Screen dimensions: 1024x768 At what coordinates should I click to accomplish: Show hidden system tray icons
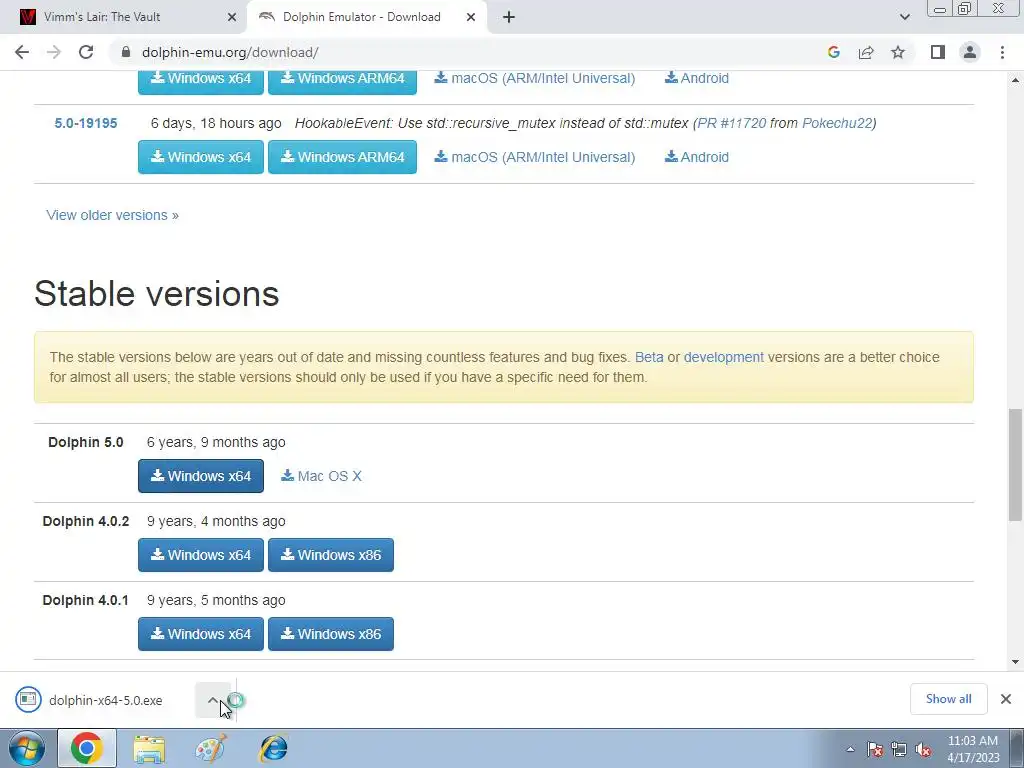[850, 750]
